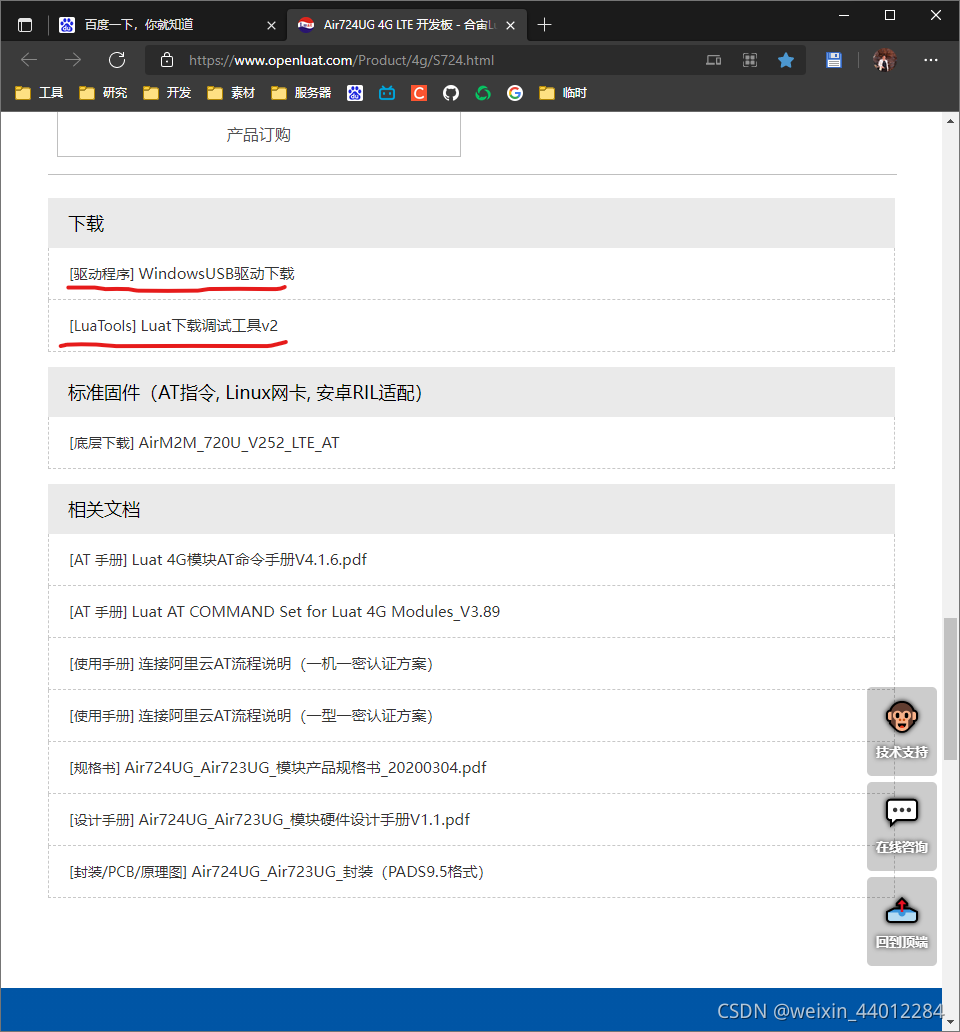Open AirM2M_720U_V252_LTE_AT firmware link

tap(204, 443)
